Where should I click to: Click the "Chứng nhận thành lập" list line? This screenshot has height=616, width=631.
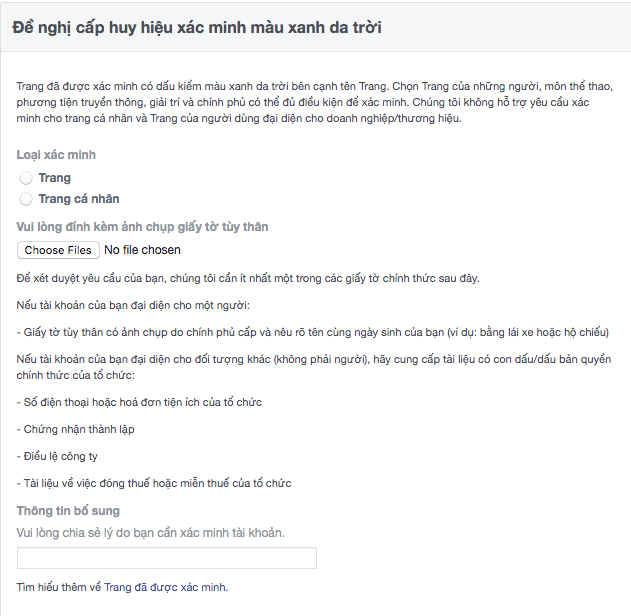75,429
